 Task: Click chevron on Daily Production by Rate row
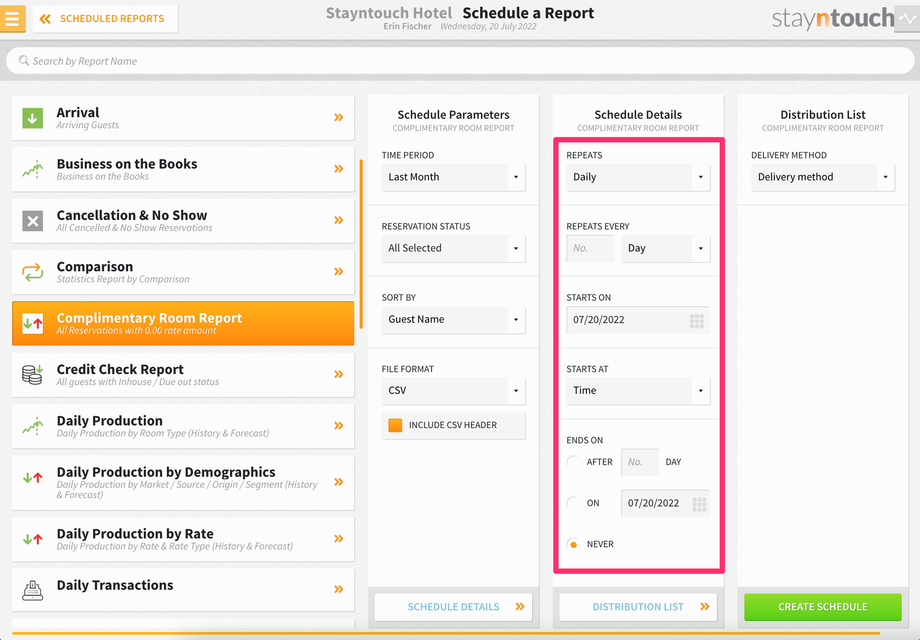[x=339, y=539]
